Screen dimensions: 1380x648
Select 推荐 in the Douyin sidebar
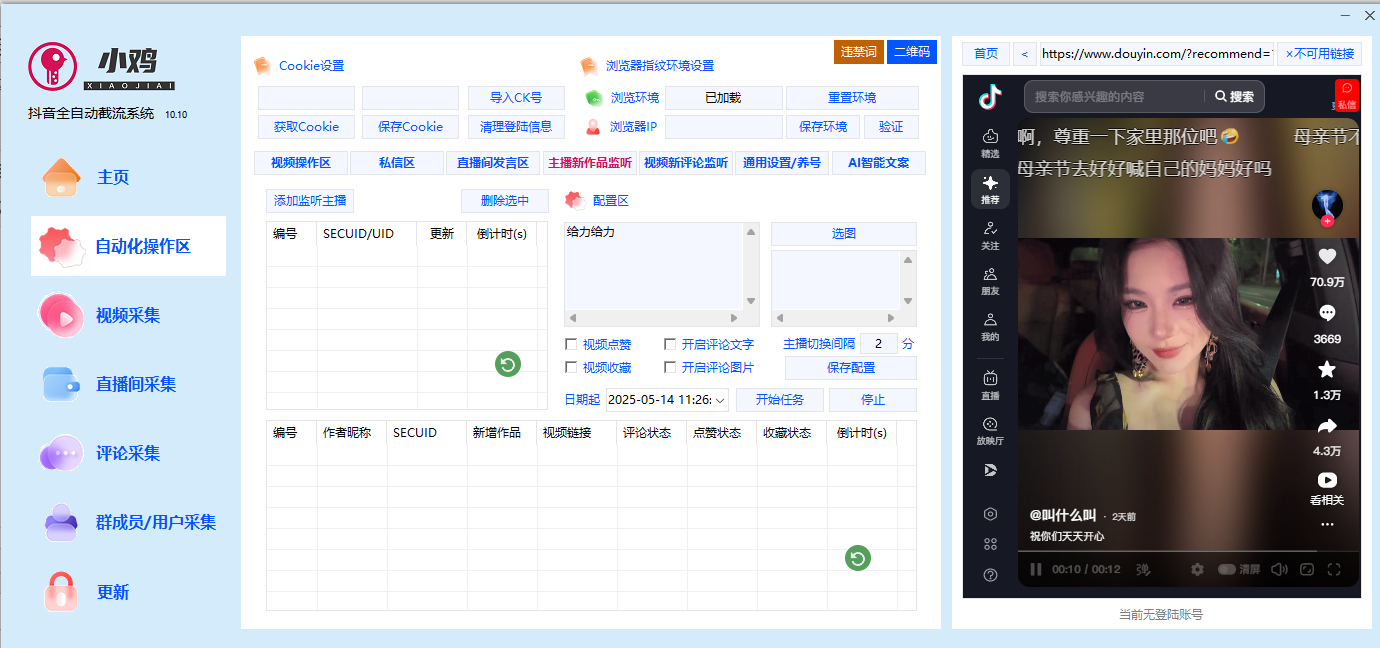pos(989,187)
